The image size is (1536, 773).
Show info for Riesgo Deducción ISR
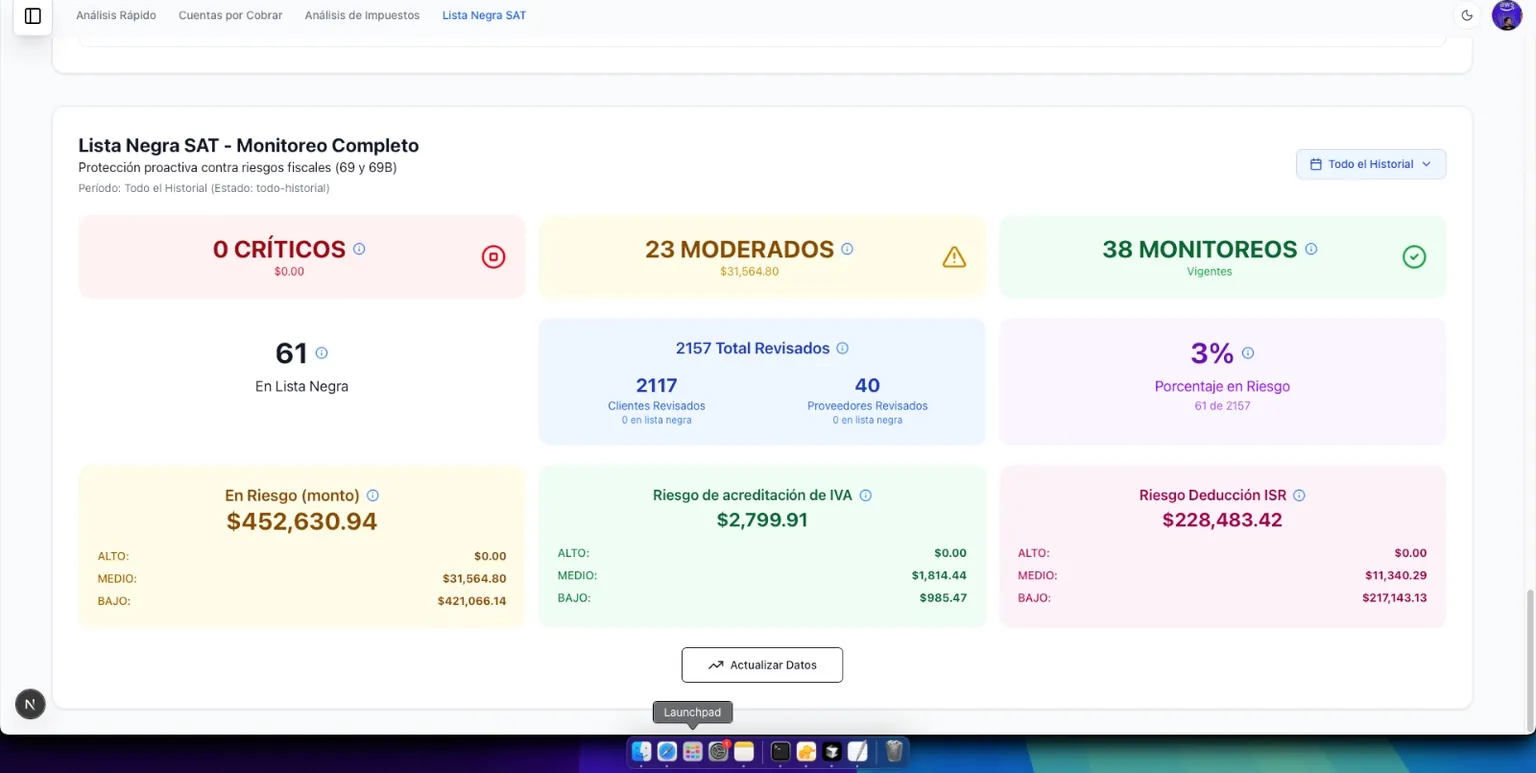1299,495
